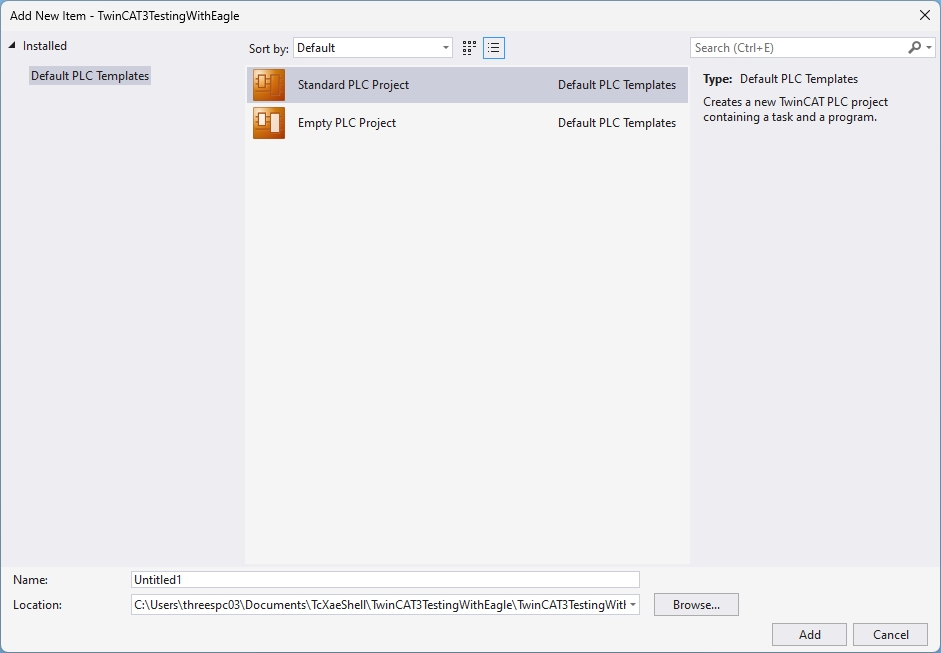This screenshot has width=941, height=653.
Task: Click the search magnifier icon
Action: [x=914, y=47]
